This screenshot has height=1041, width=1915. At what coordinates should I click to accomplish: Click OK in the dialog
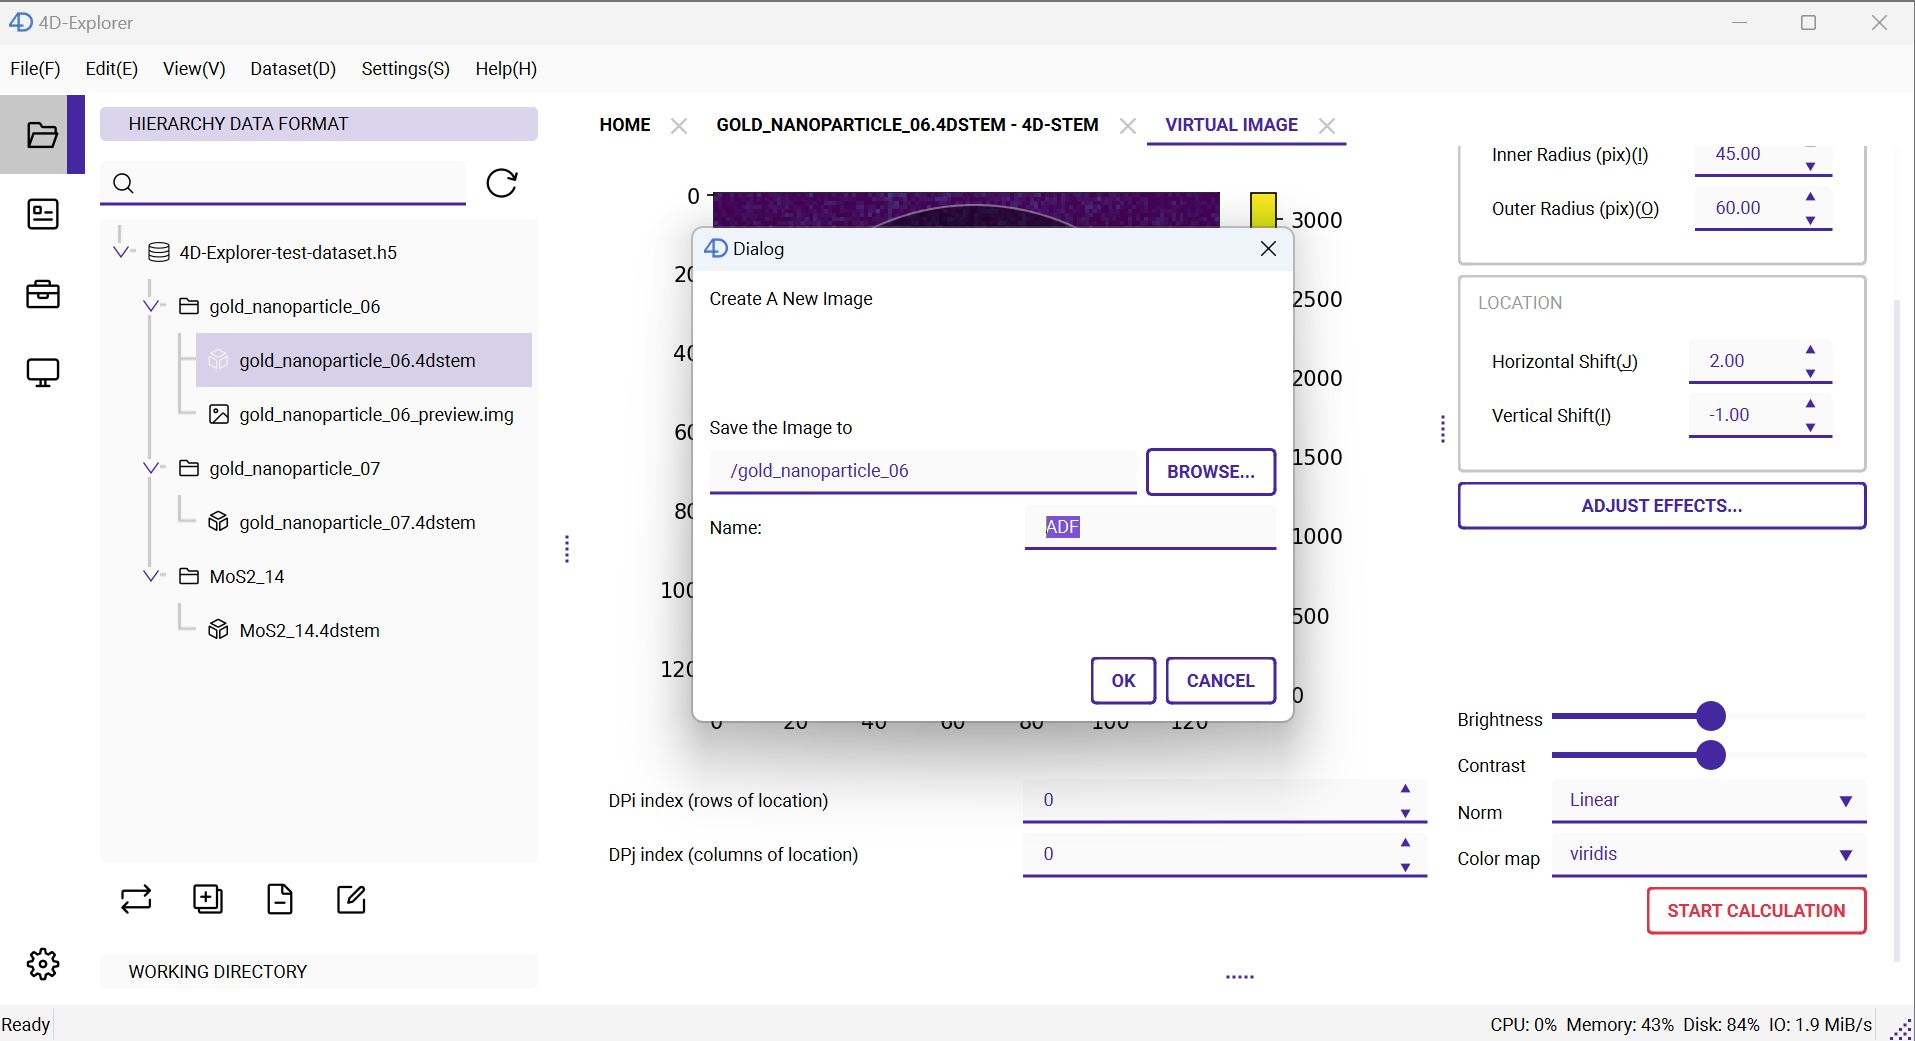[x=1123, y=681]
